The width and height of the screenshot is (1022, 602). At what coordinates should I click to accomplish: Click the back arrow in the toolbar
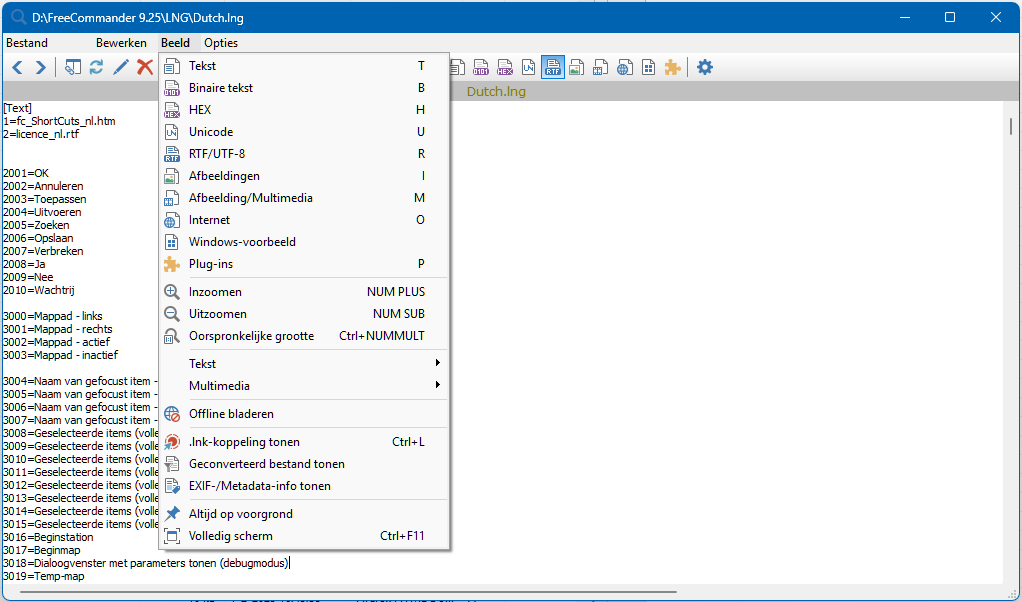coord(17,67)
